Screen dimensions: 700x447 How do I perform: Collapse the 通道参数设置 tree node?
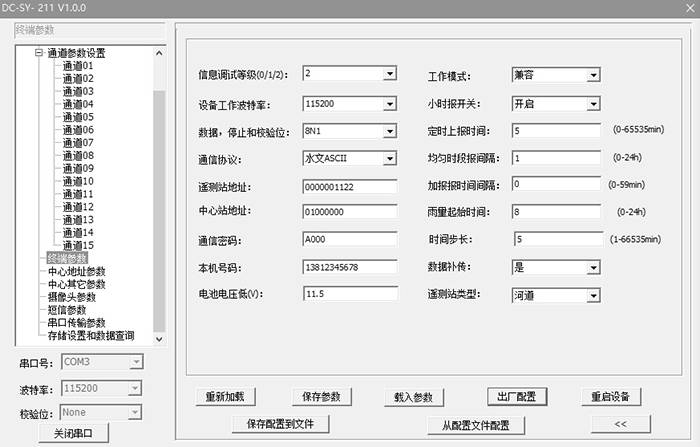coord(39,53)
